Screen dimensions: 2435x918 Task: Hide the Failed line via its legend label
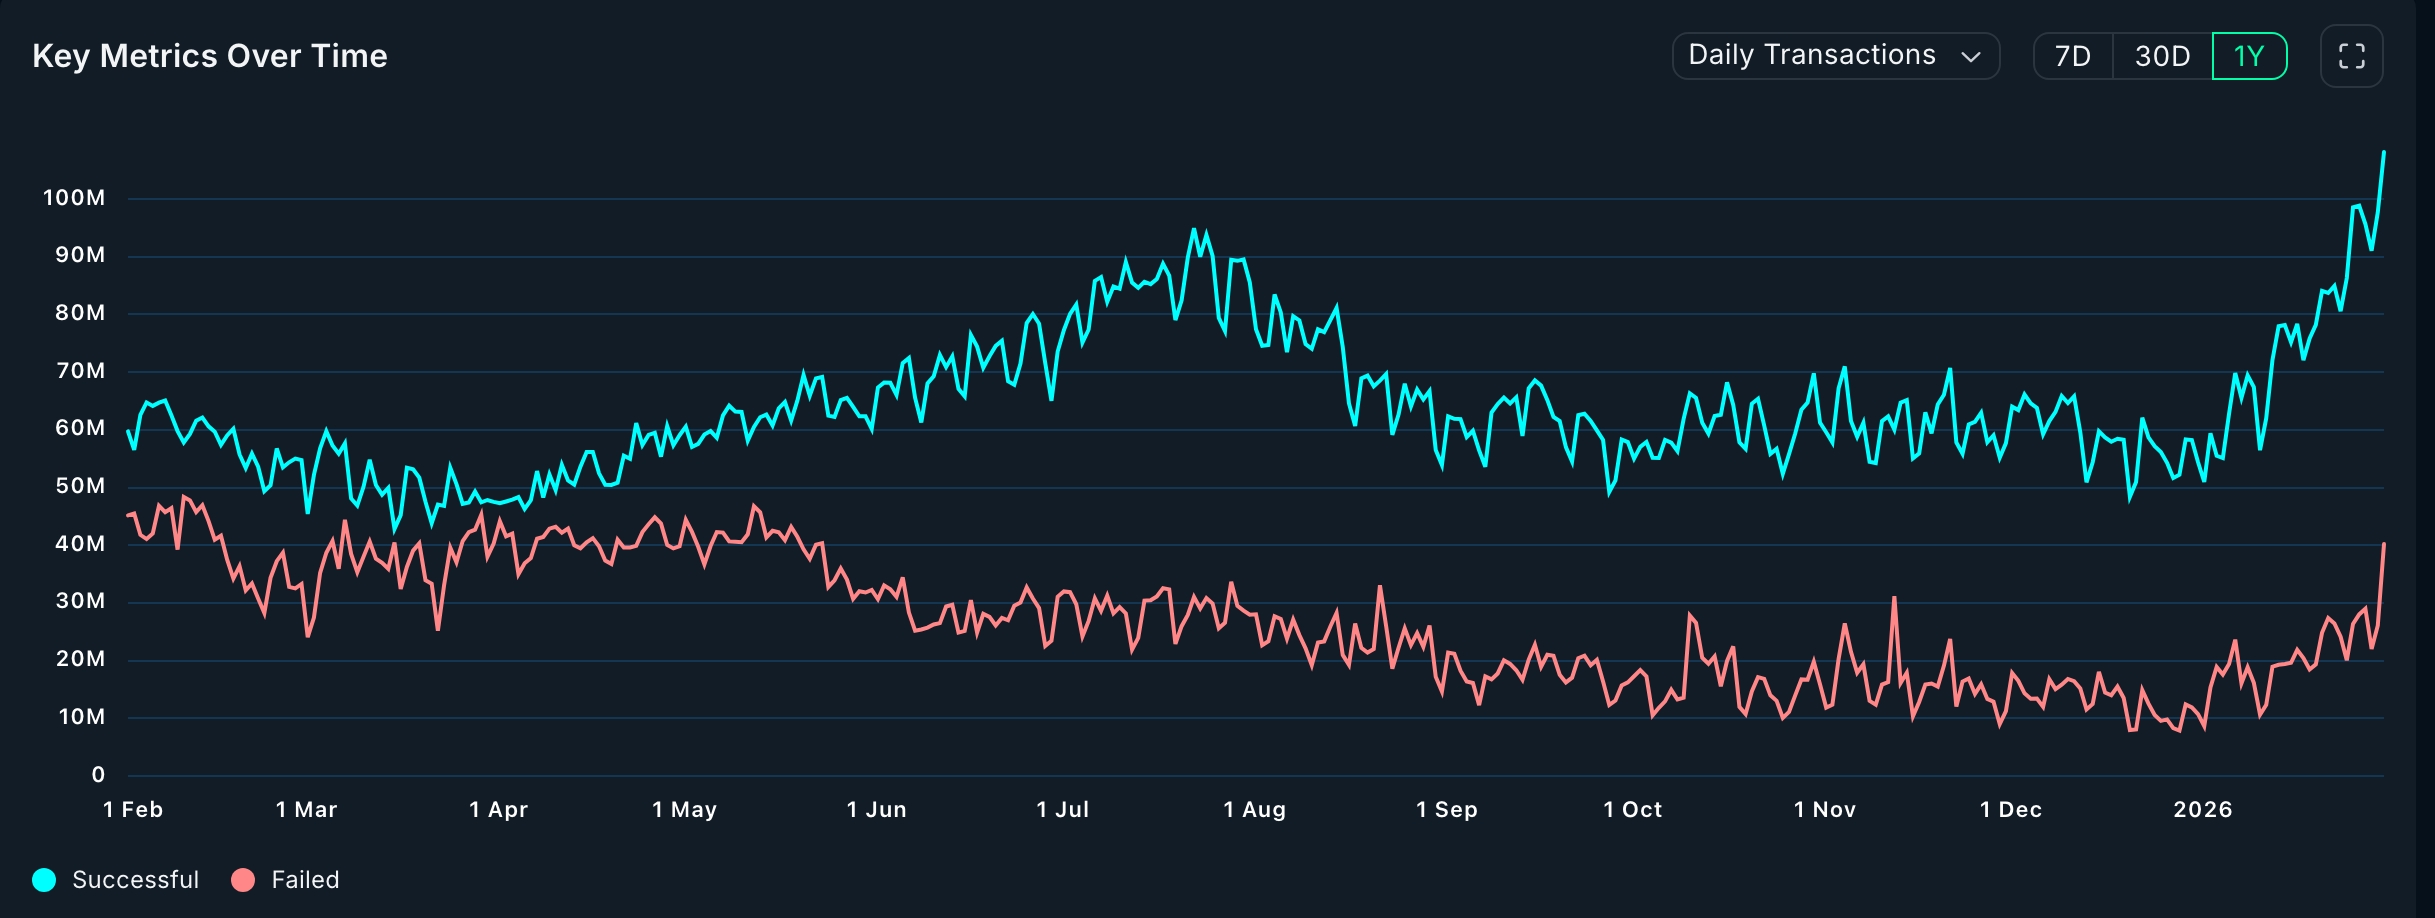coord(305,879)
